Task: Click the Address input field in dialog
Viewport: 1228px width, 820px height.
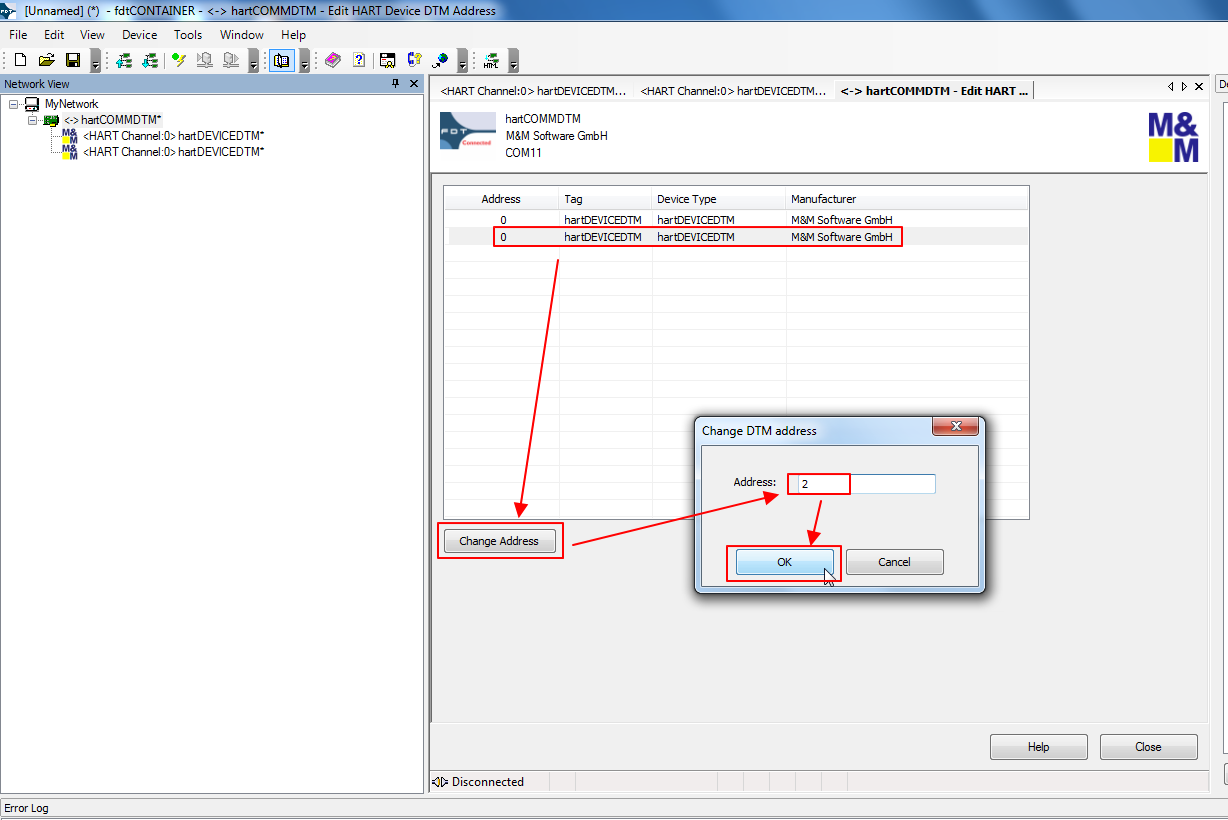Action: pos(860,484)
